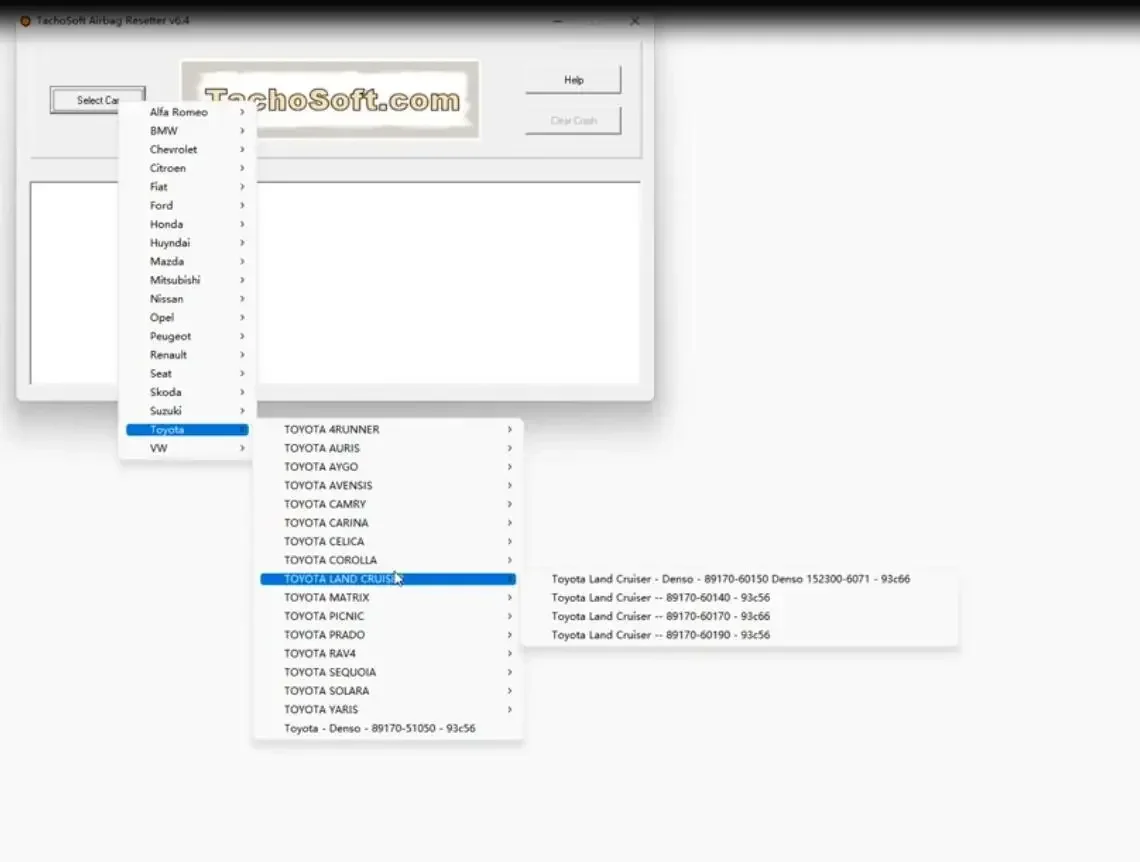Expand the TOYOTA 4RUNNER submenu chevron
The width and height of the screenshot is (1140, 862).
coord(510,430)
